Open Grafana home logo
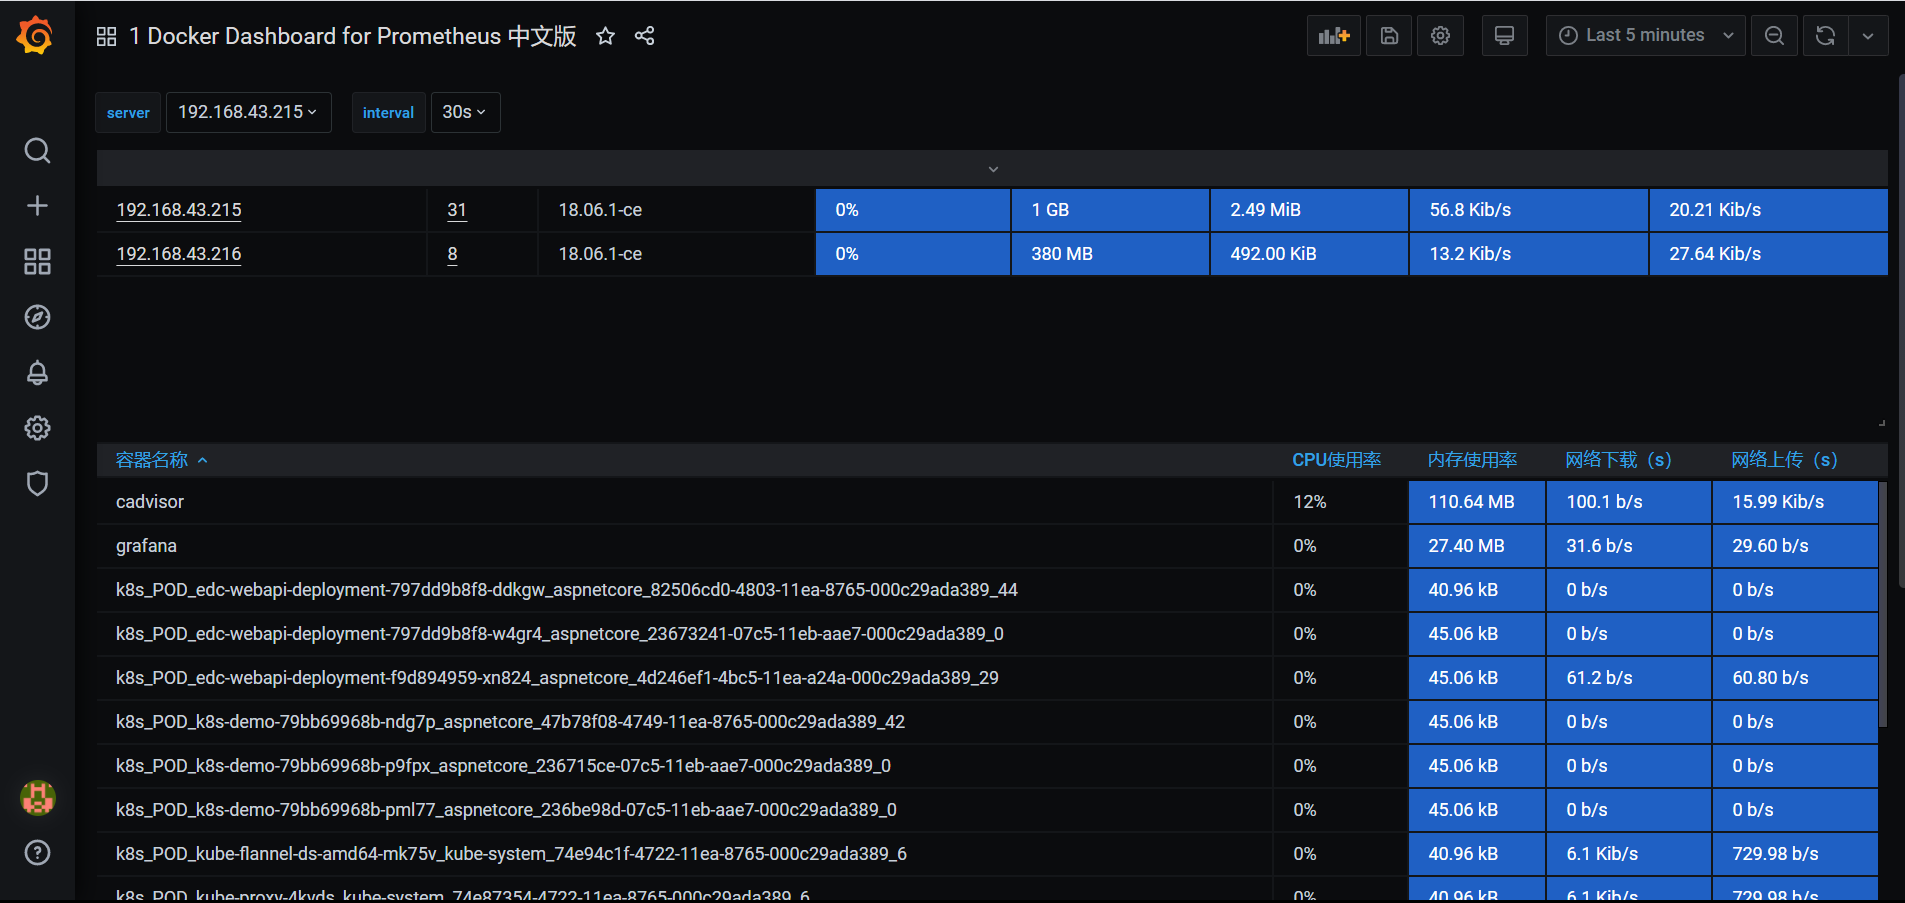The height and width of the screenshot is (903, 1905). [35, 36]
